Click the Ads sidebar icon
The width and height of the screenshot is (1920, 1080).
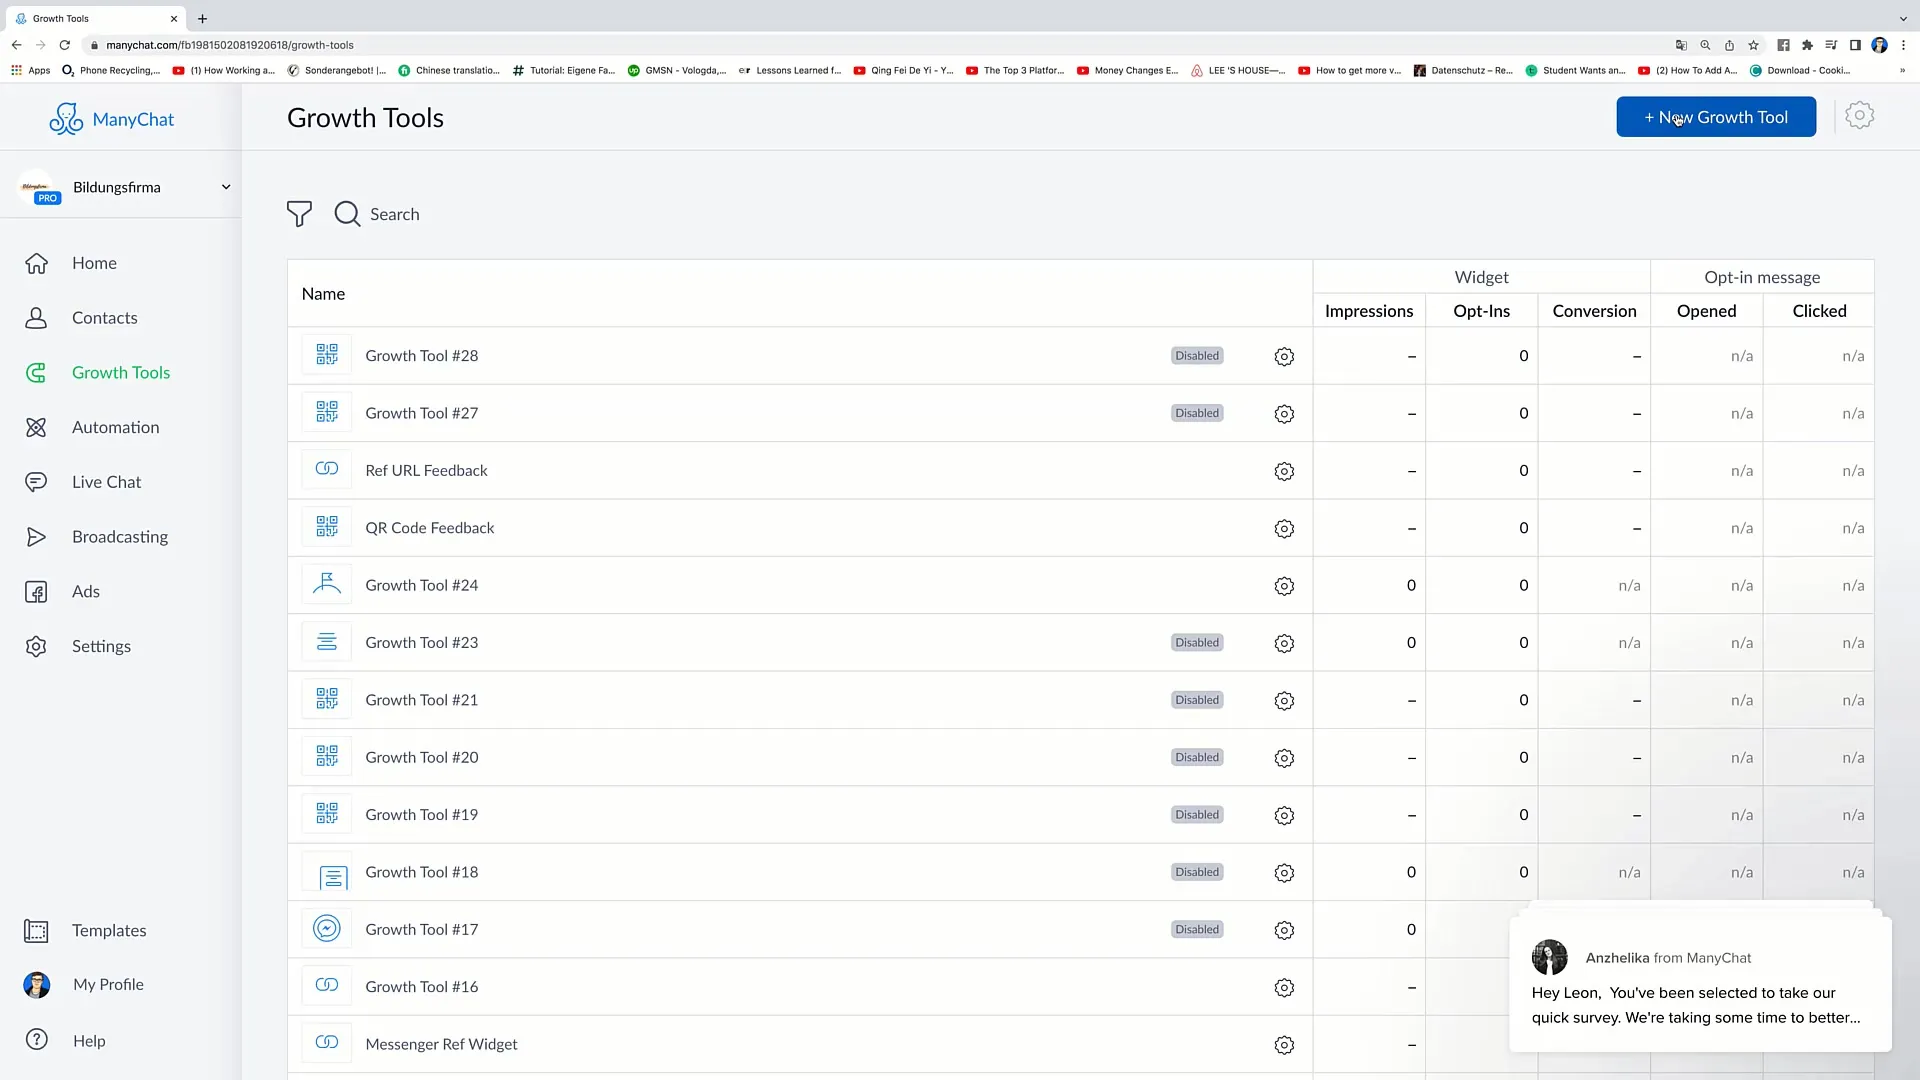pyautogui.click(x=36, y=591)
